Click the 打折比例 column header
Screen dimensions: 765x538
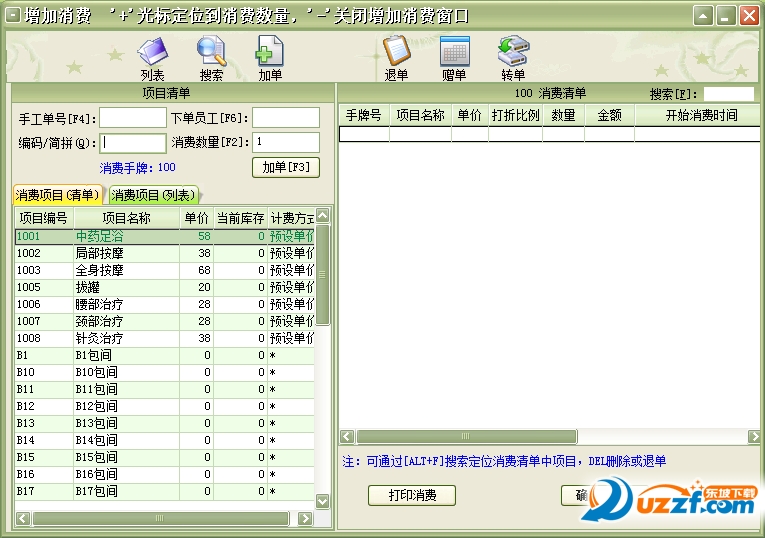pyautogui.click(x=515, y=115)
